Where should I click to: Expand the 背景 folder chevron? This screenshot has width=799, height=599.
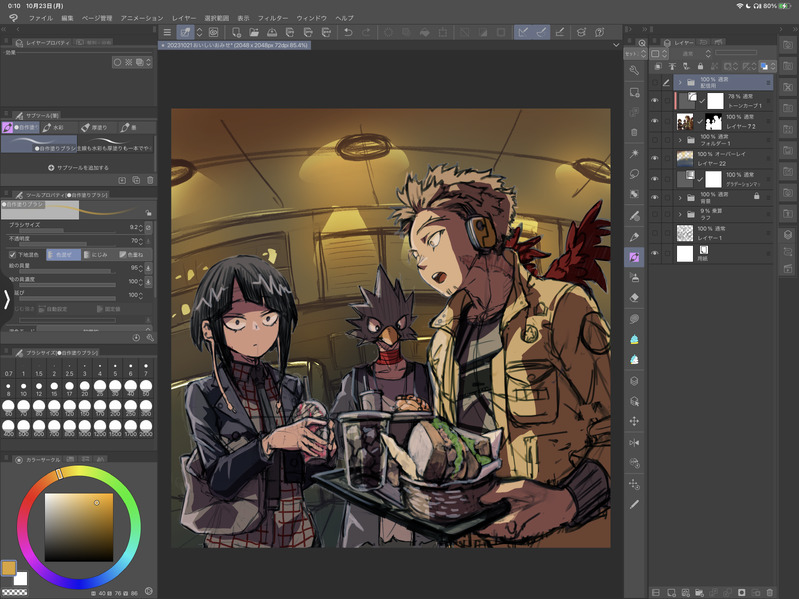point(680,198)
